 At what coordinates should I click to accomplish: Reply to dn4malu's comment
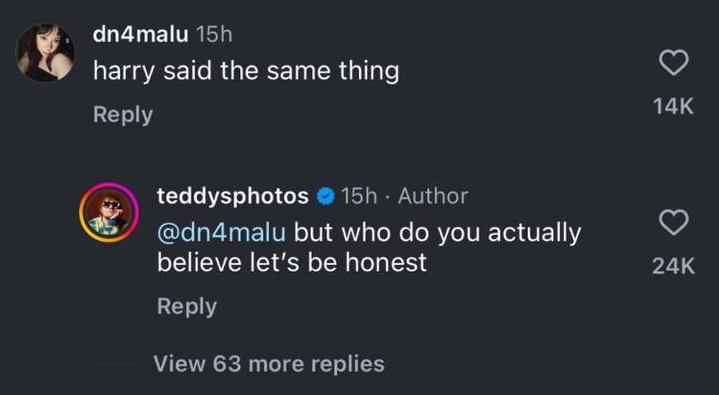[123, 115]
